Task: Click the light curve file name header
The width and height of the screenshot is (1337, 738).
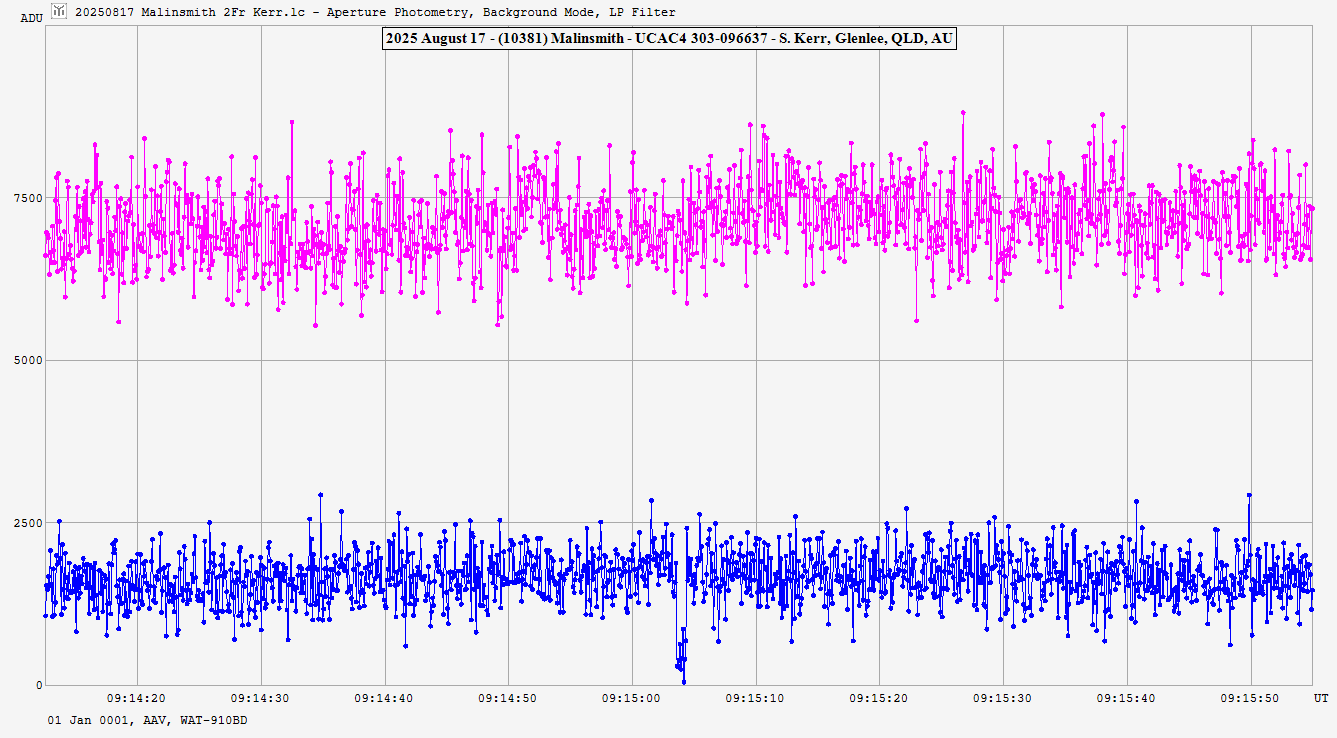Action: pyautogui.click(x=375, y=12)
